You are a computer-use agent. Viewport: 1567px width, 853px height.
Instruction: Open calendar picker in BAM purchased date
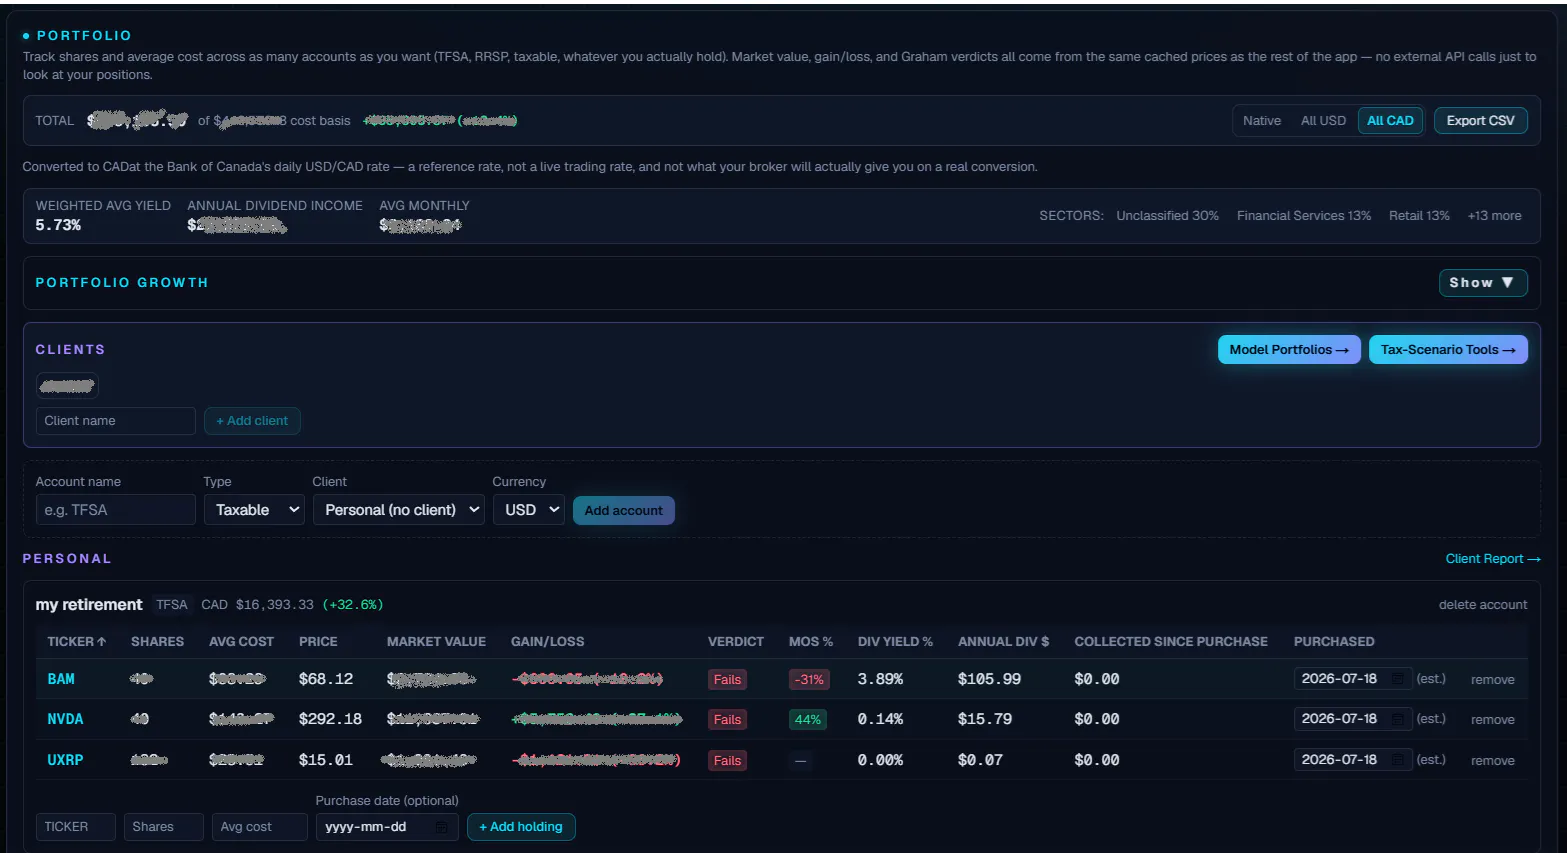[x=1398, y=679]
